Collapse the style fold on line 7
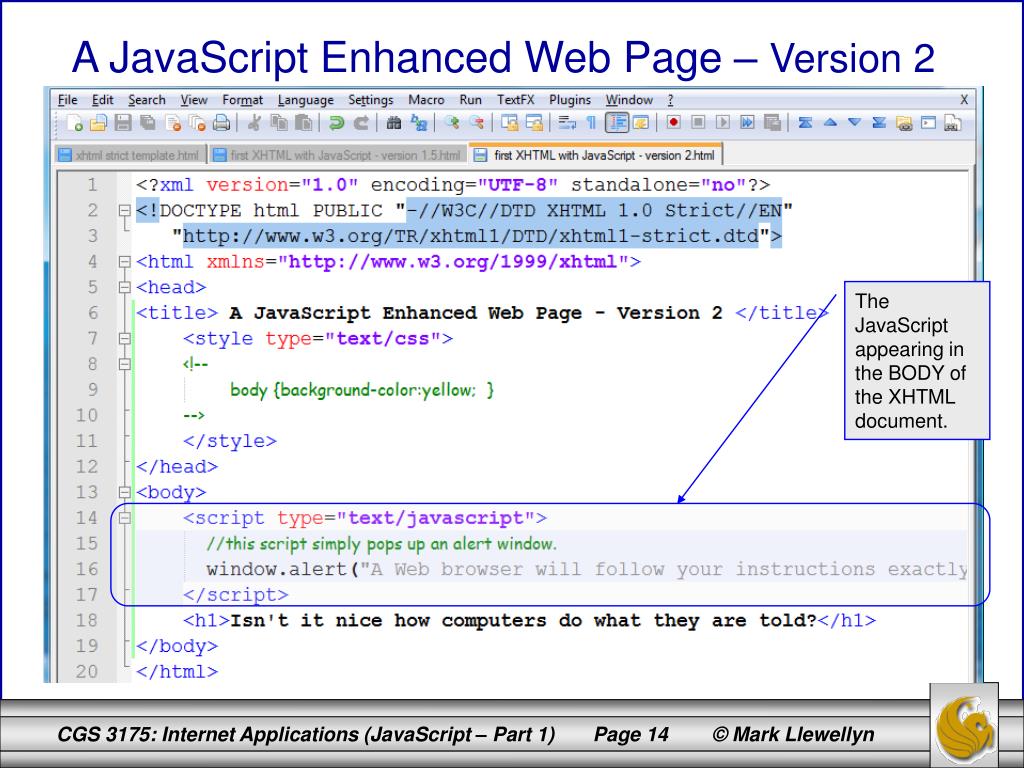 (125, 338)
